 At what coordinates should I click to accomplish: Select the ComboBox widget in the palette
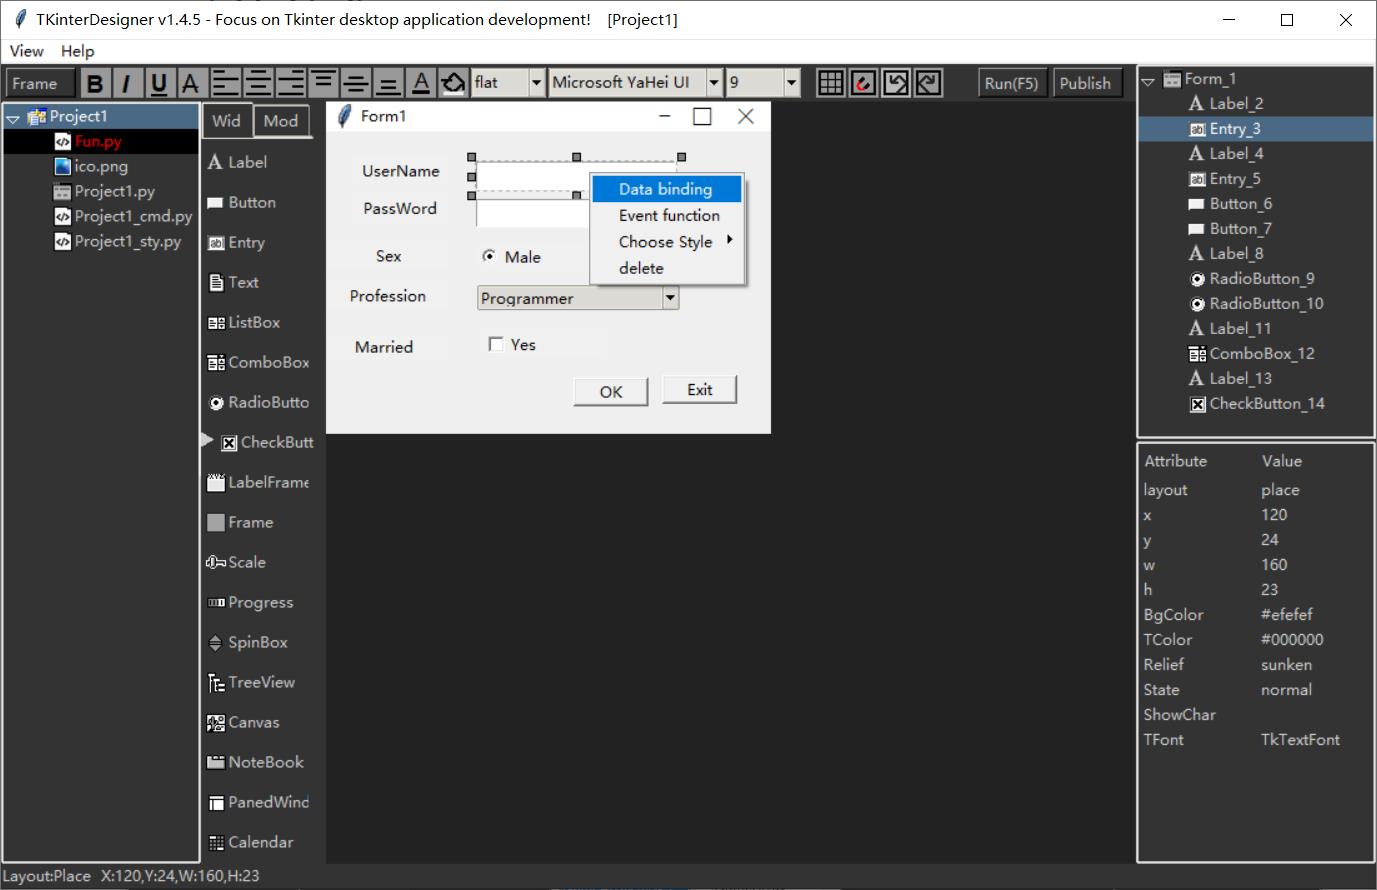click(258, 362)
